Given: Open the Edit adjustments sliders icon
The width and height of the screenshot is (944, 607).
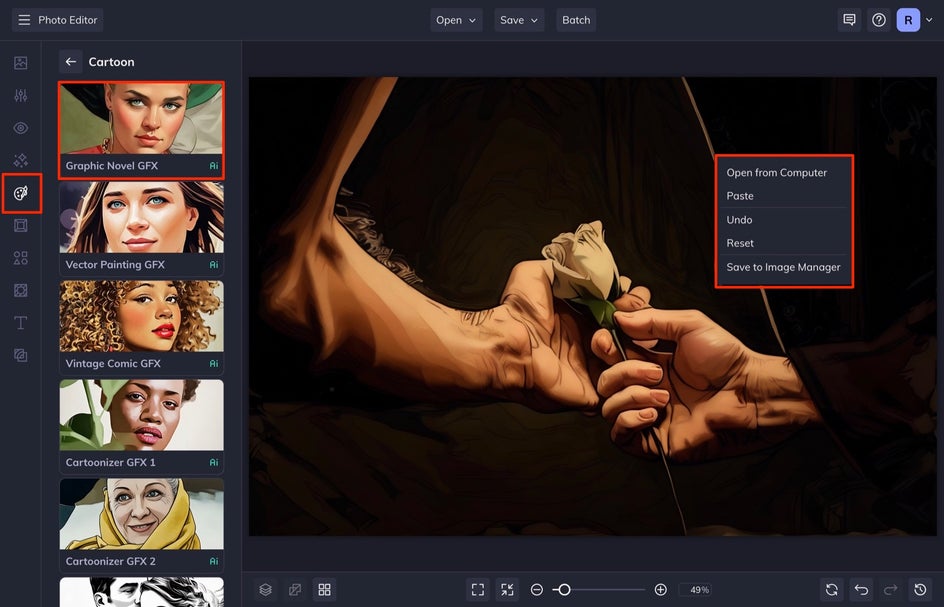Looking at the screenshot, I should click(x=20, y=95).
